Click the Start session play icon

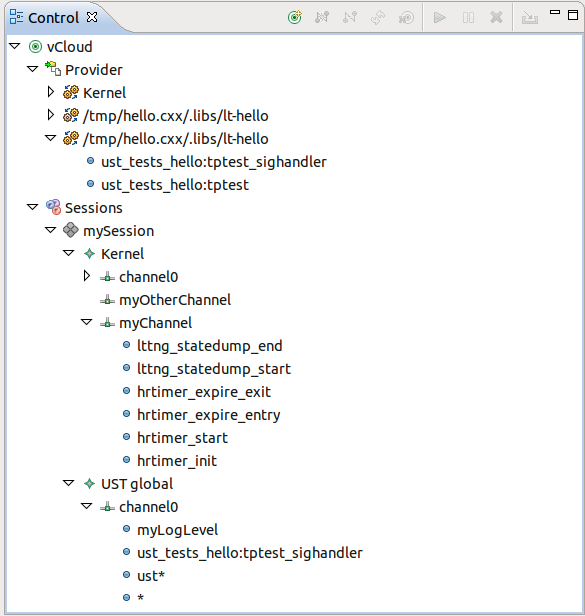click(439, 18)
